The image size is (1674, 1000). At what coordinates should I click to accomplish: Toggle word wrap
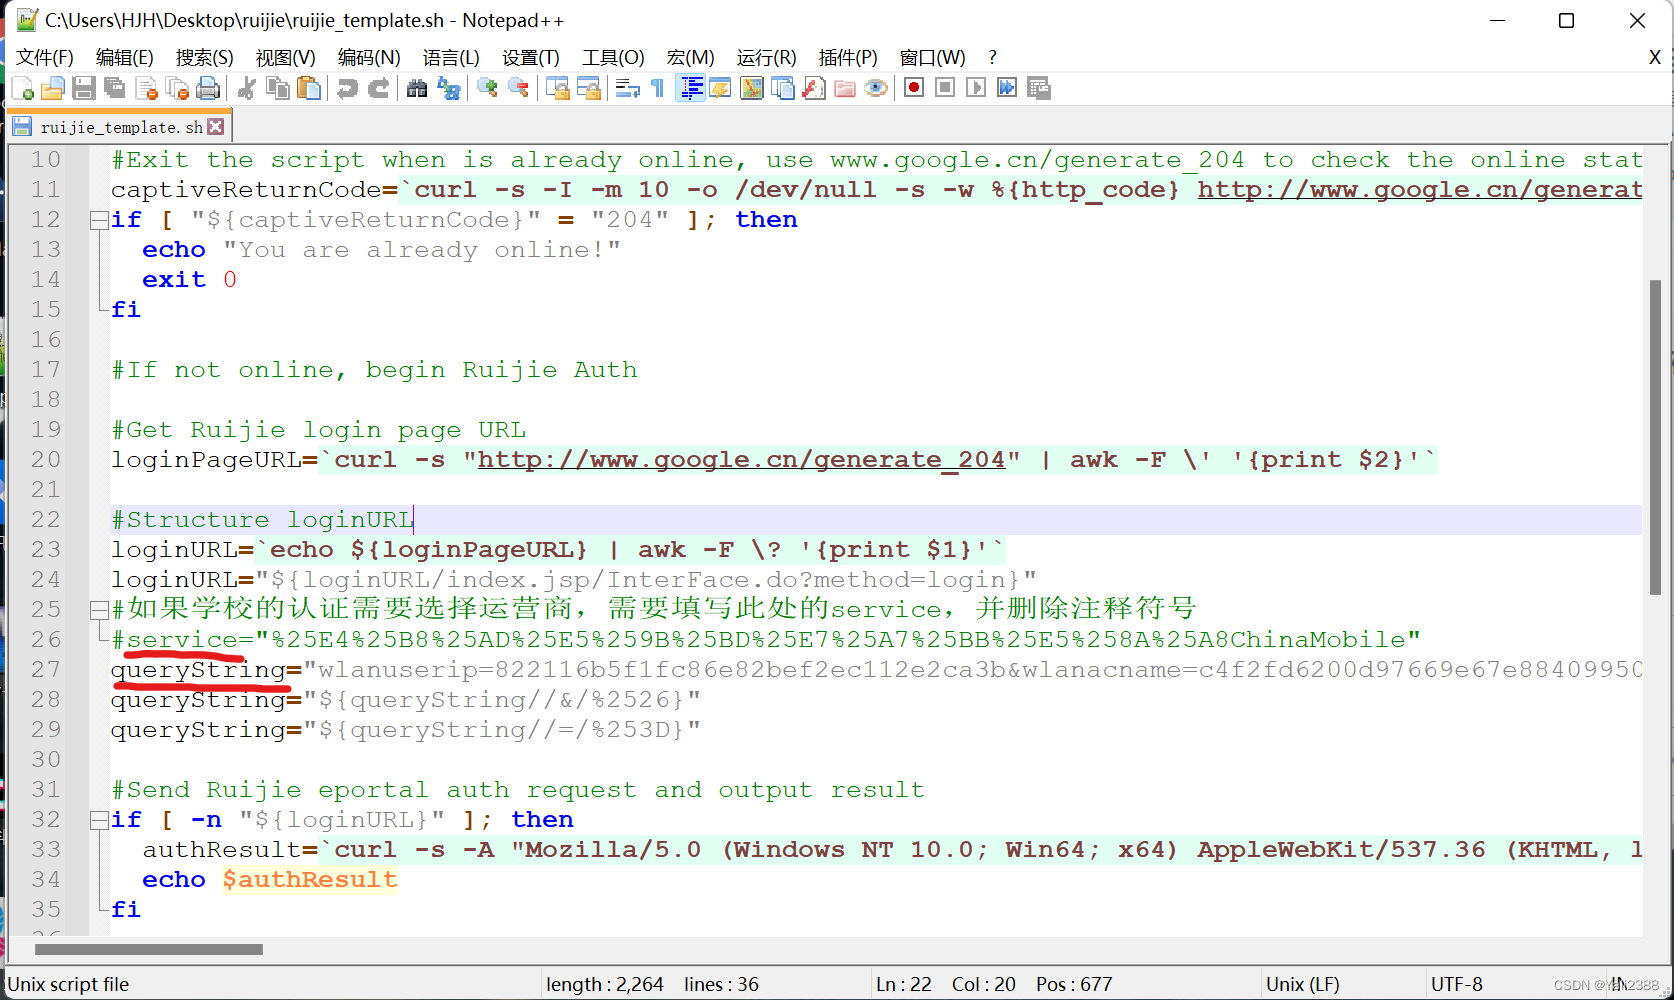[x=628, y=88]
